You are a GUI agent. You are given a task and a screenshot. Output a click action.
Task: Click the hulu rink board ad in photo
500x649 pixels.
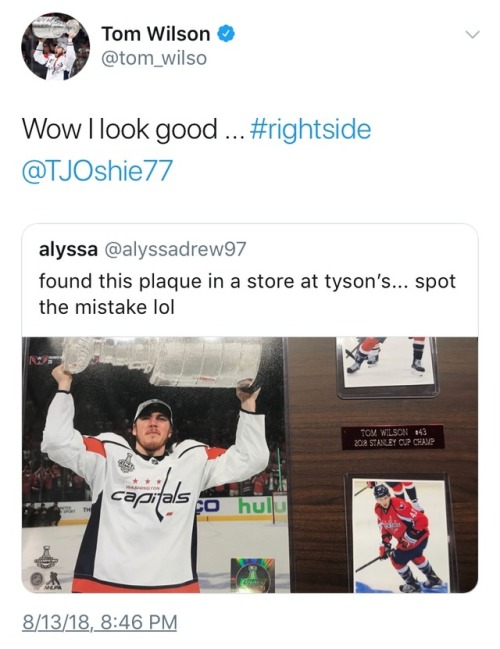[262, 507]
